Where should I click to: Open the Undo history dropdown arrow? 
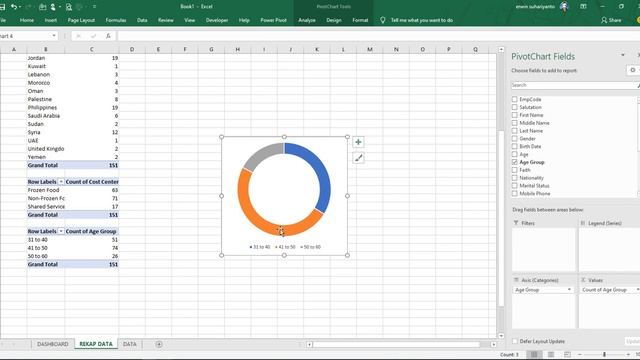20,7
